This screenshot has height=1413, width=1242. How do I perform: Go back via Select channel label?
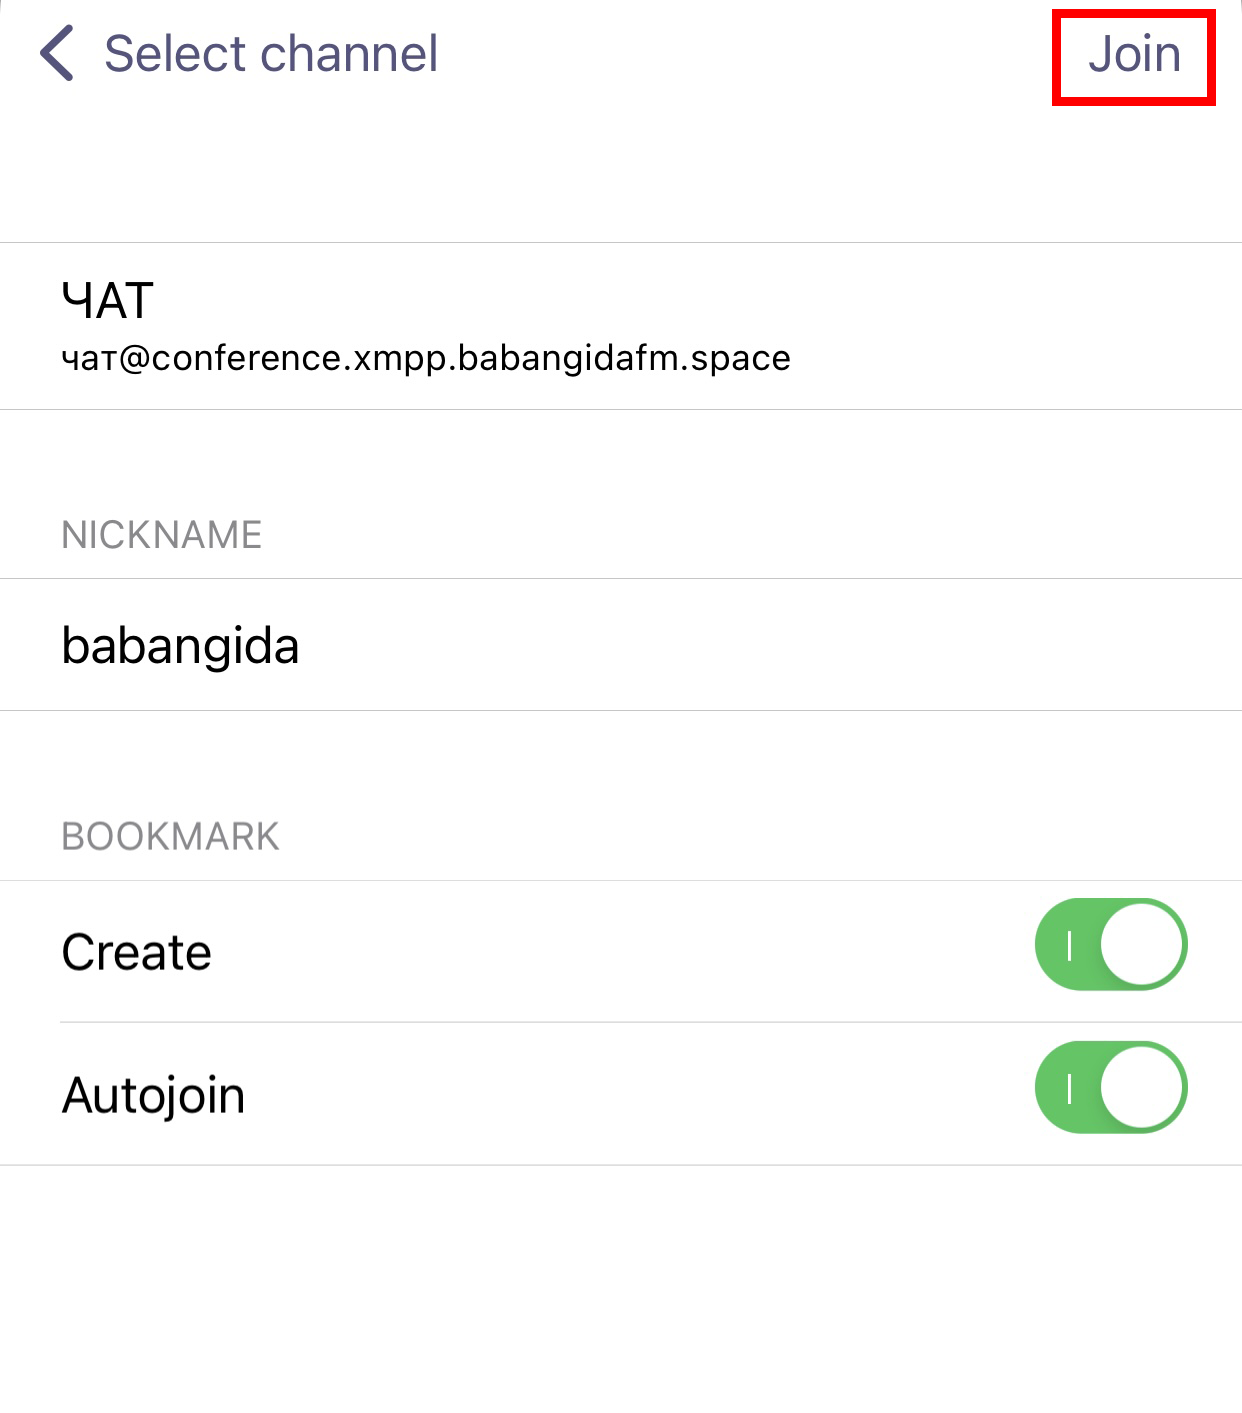click(x=270, y=54)
